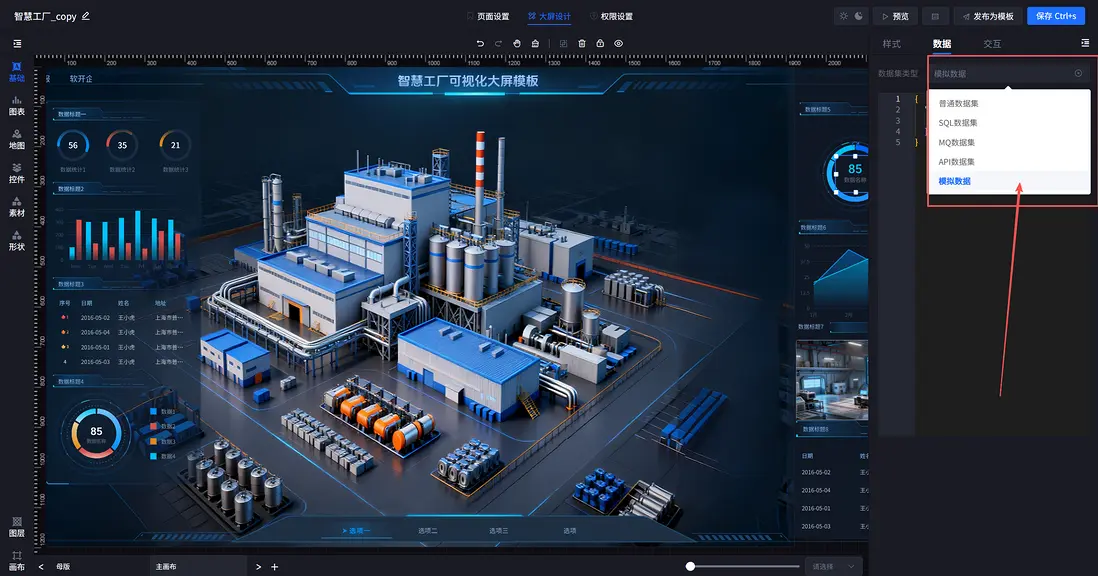Open the 素材 materials category
Viewport: 1098px width, 576px height.
click(17, 206)
